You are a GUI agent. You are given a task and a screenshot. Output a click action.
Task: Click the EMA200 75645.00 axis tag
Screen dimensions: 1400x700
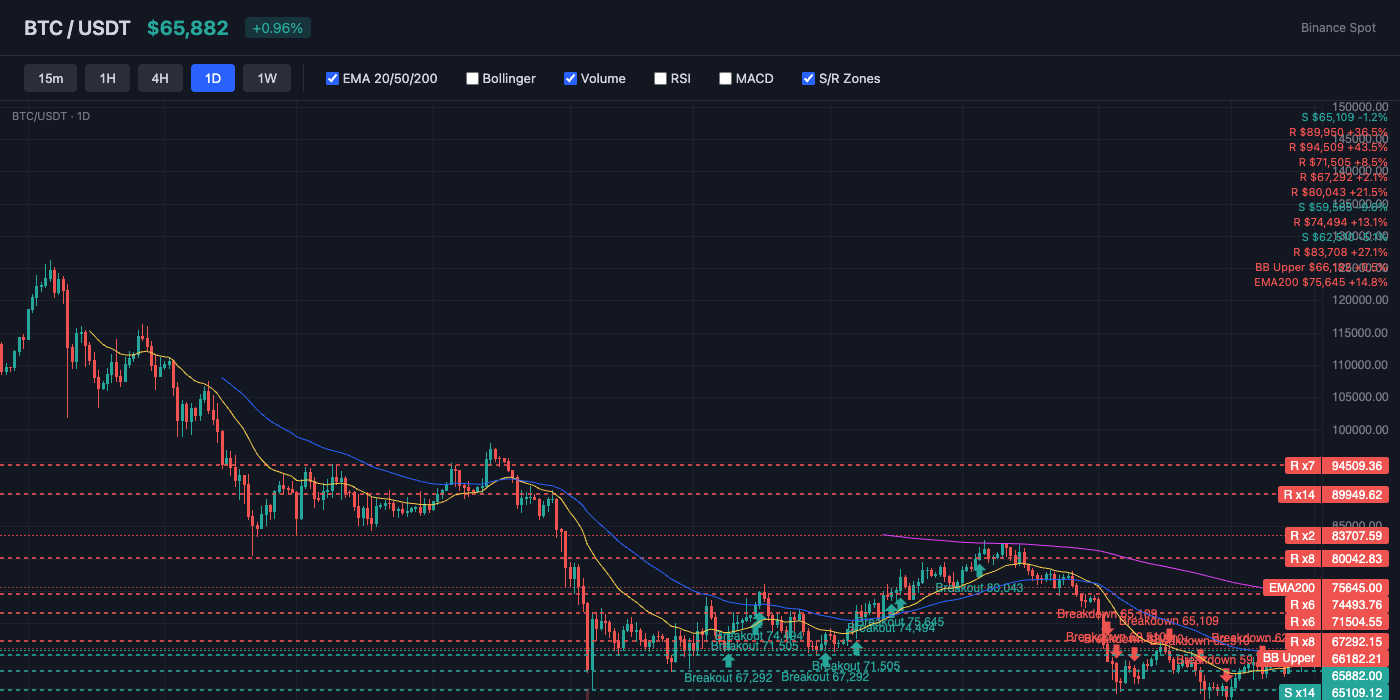[x=1328, y=587]
